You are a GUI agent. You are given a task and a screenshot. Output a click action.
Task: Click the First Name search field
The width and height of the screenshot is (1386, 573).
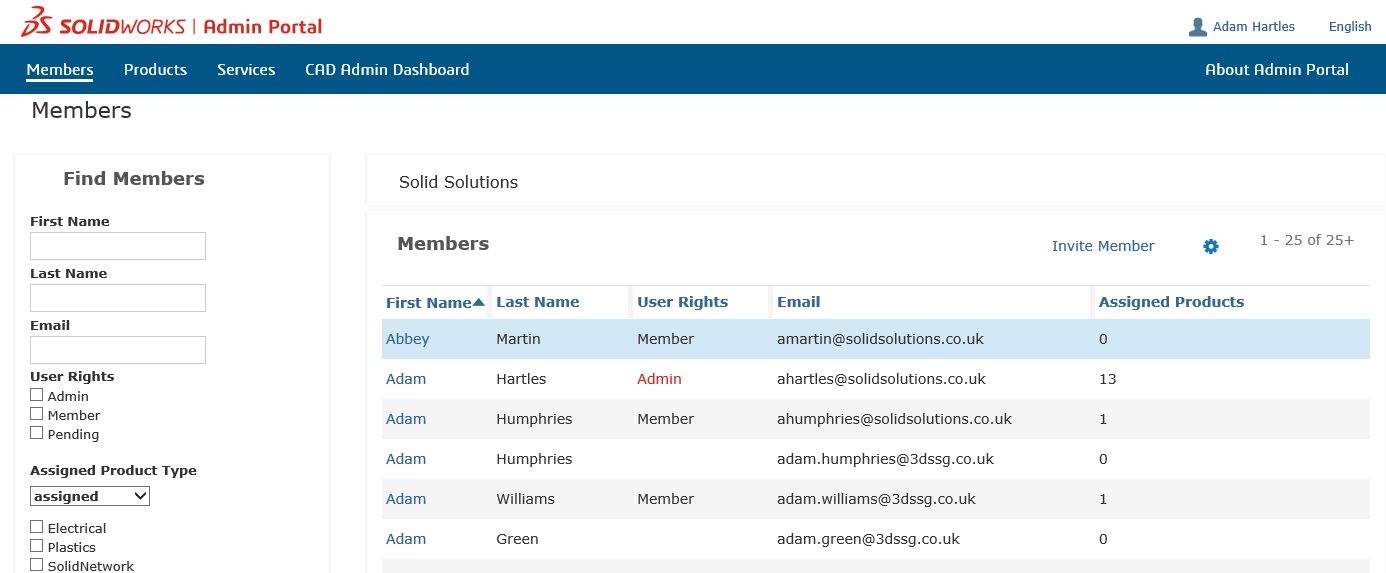click(118, 246)
